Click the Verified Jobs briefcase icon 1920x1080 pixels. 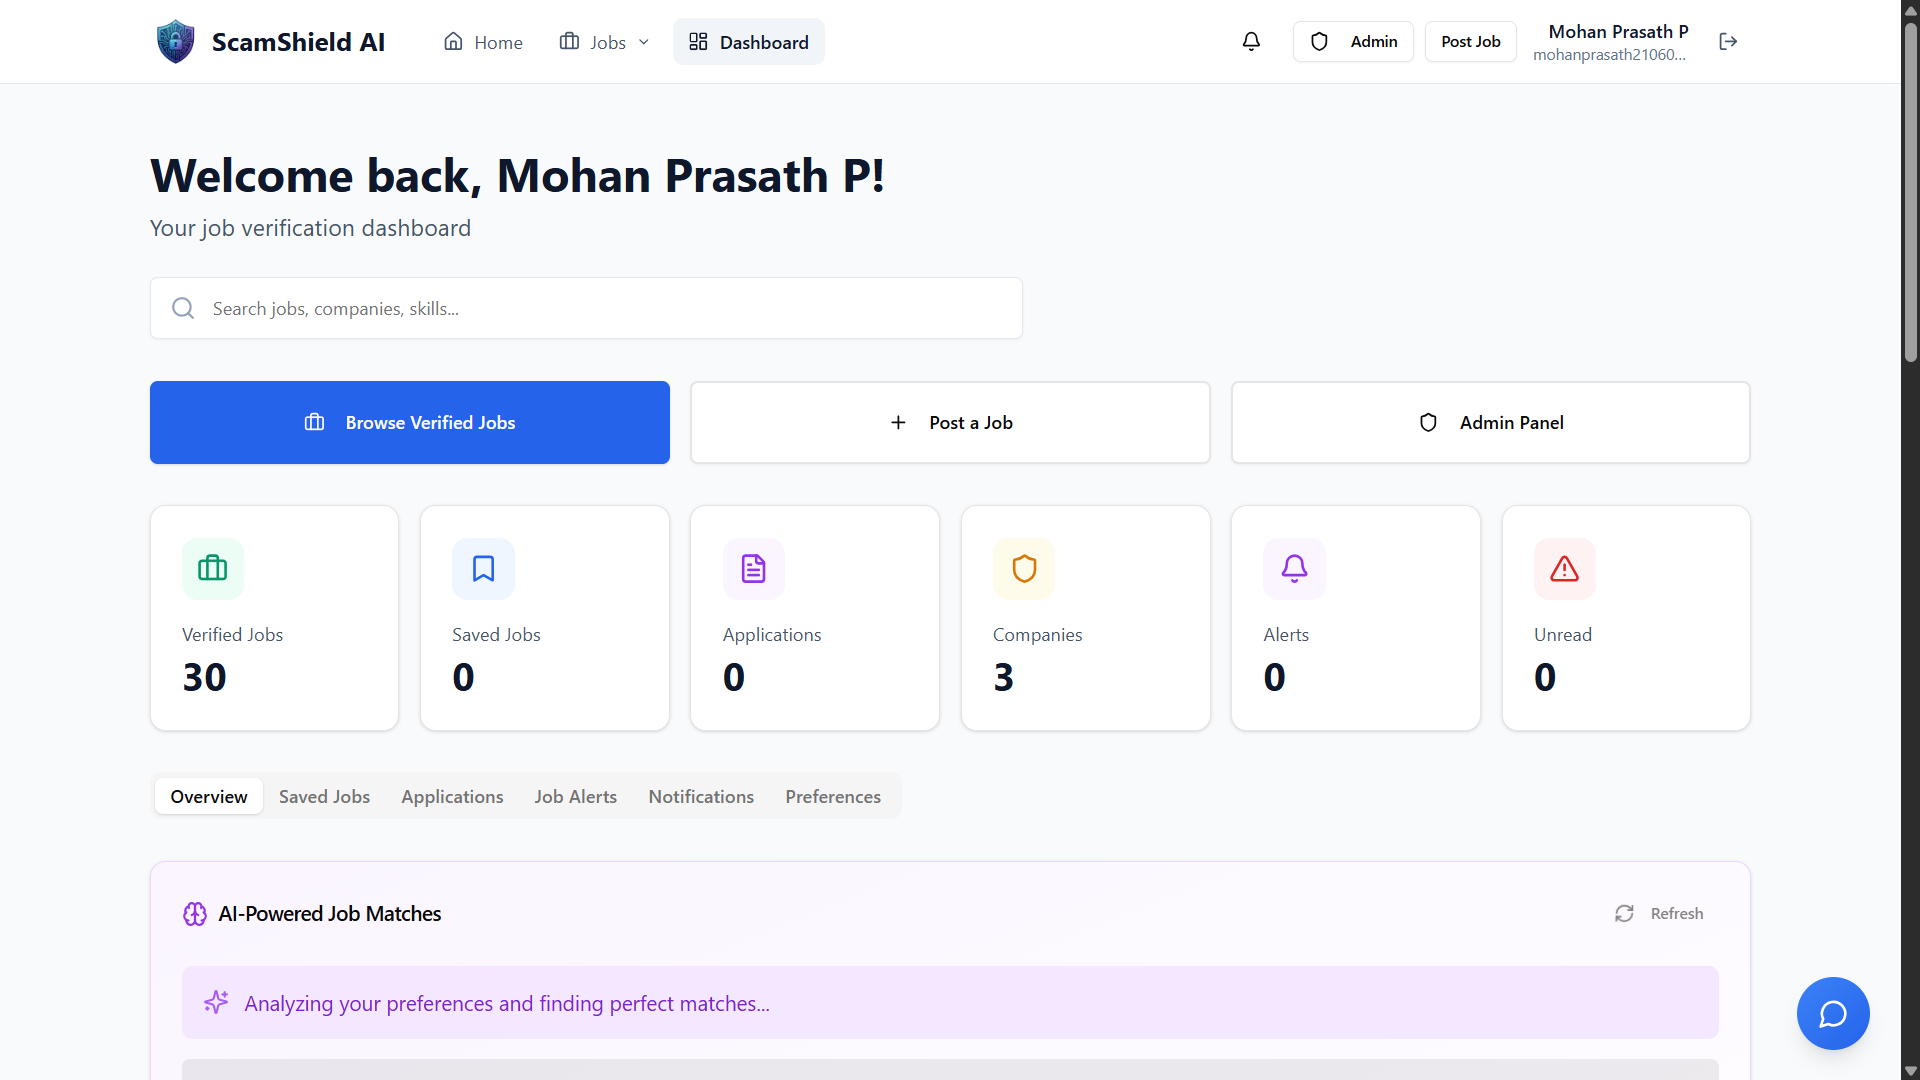click(213, 569)
